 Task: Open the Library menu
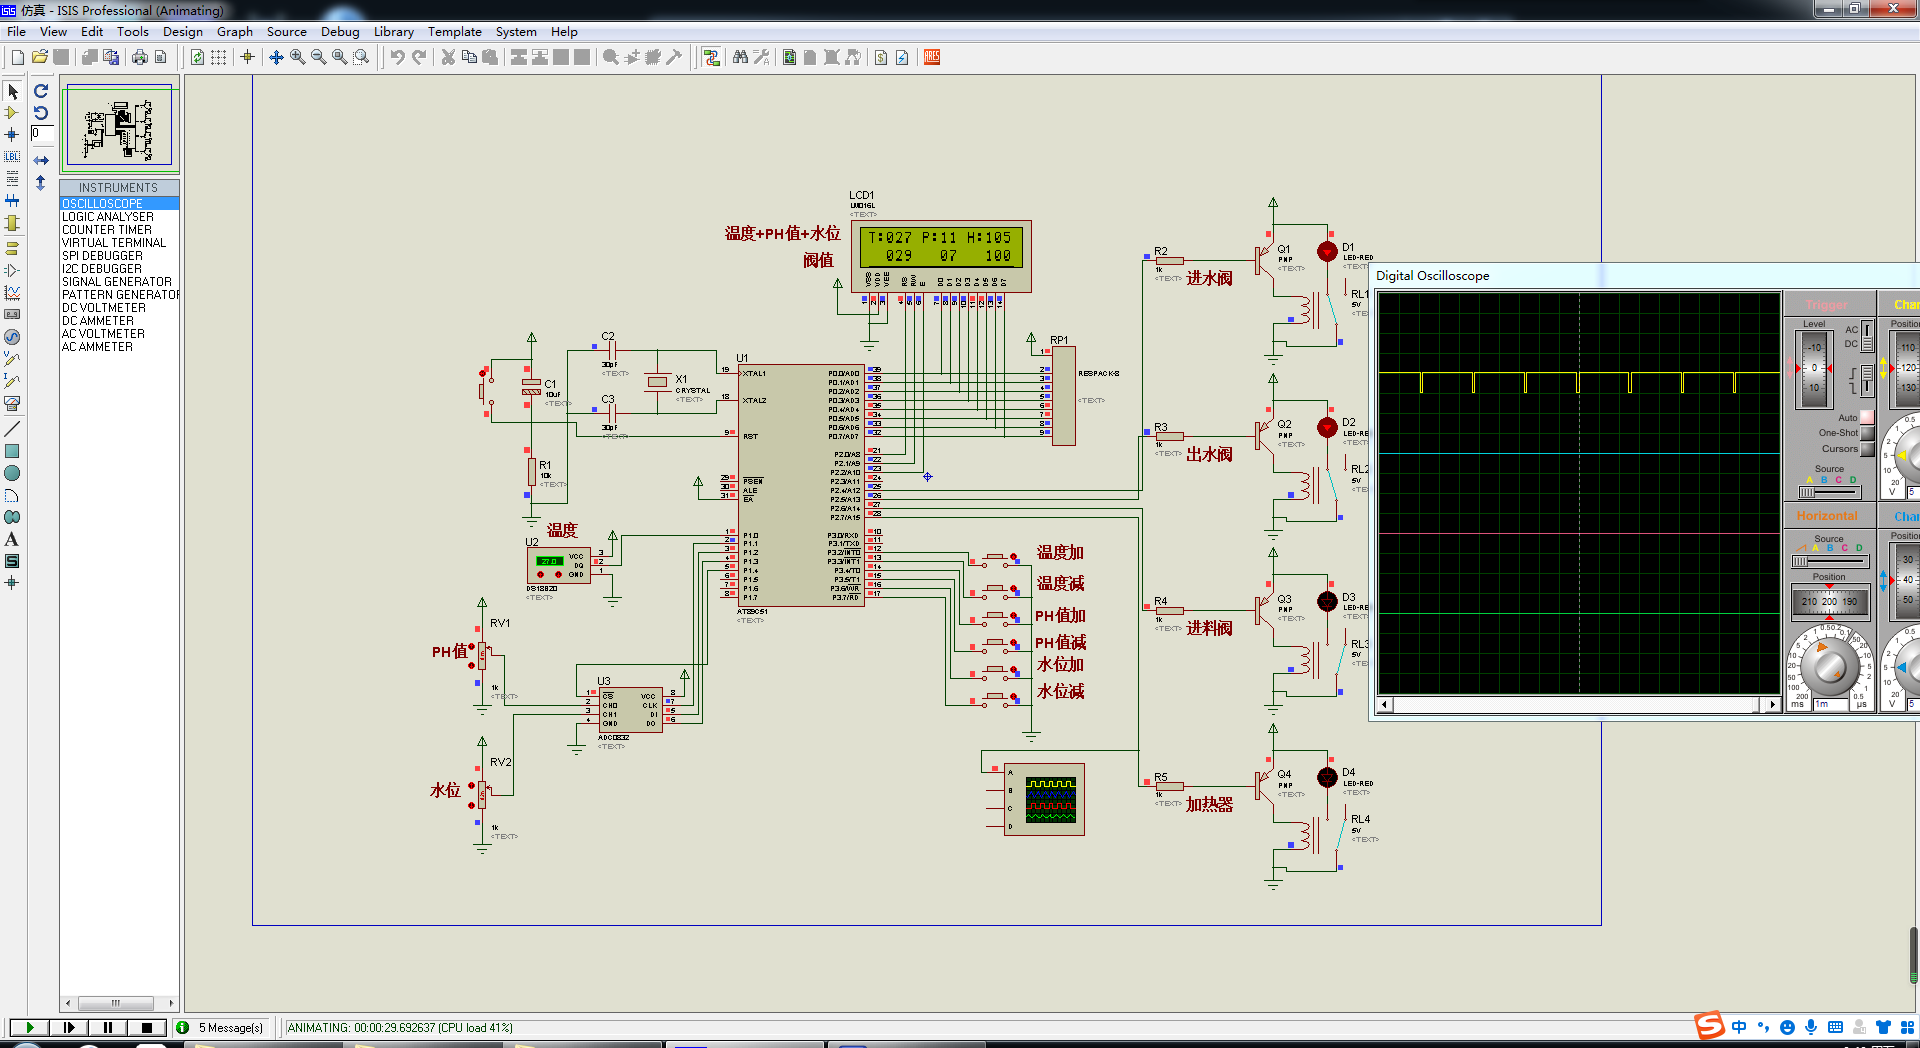pyautogui.click(x=394, y=32)
